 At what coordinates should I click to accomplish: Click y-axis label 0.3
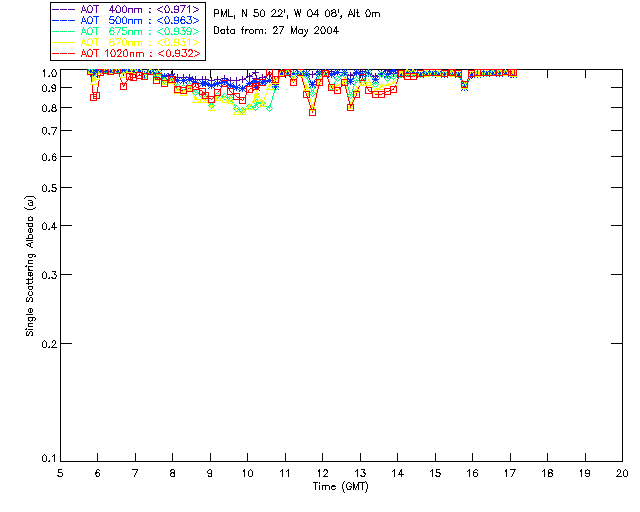coord(49,275)
